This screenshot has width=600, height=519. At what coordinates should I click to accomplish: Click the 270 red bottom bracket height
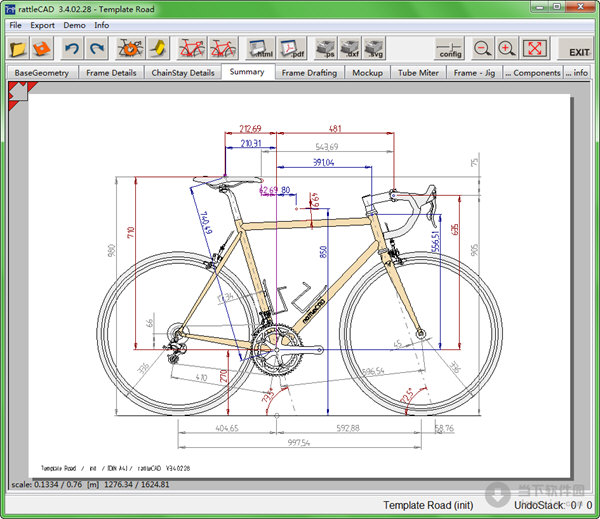[224, 376]
